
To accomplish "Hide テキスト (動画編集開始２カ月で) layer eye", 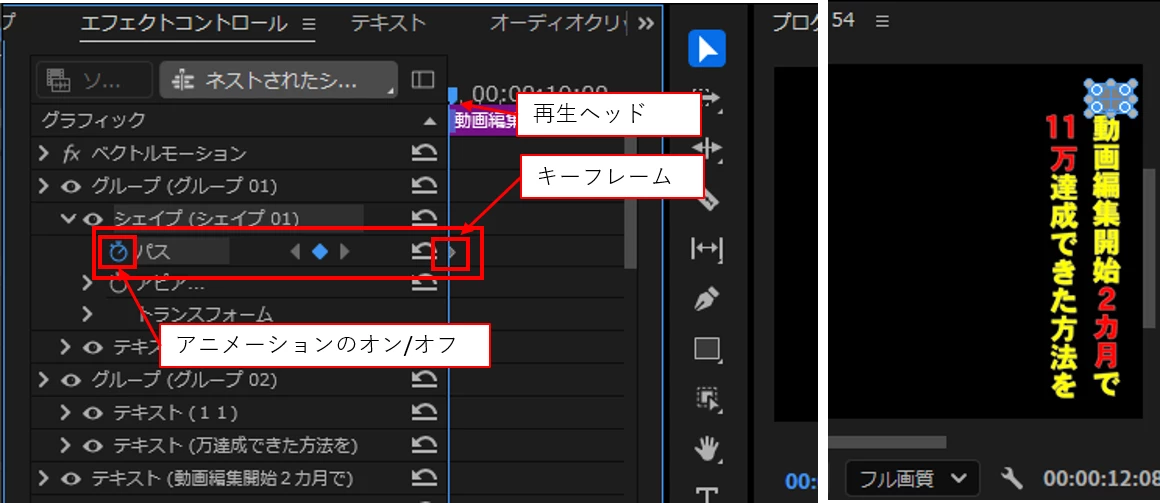I will (x=70, y=479).
